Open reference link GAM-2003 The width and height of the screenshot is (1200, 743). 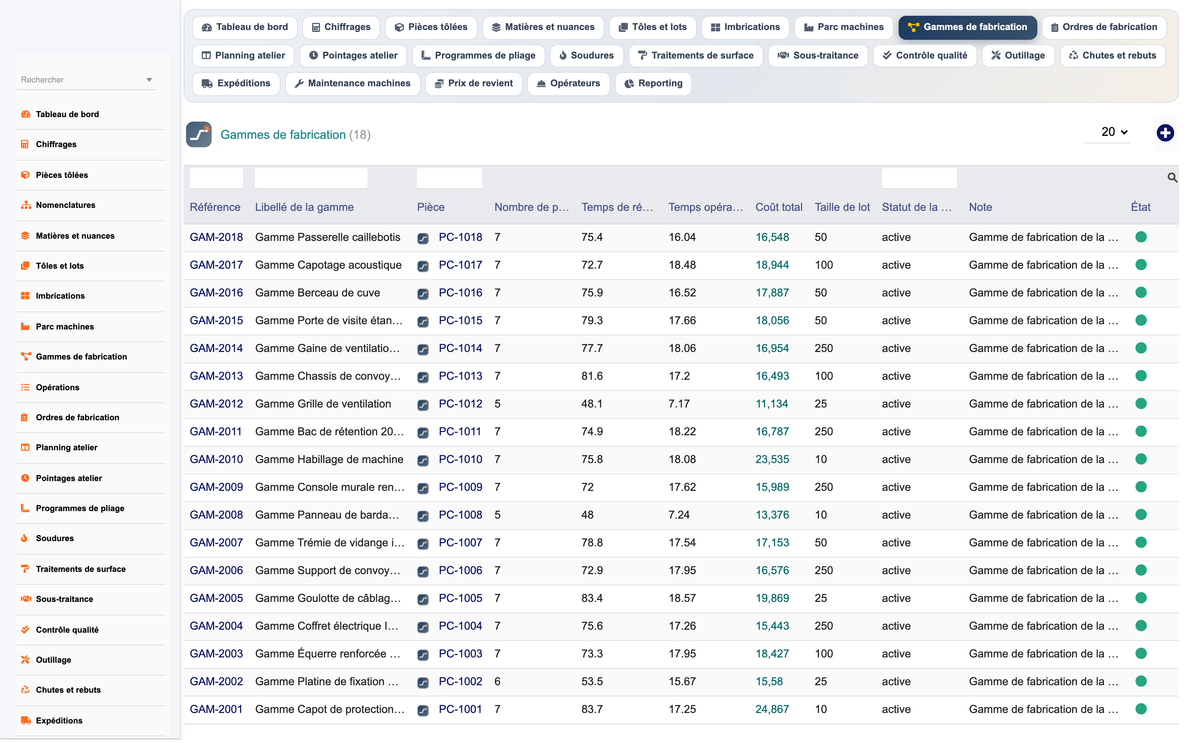(216, 654)
